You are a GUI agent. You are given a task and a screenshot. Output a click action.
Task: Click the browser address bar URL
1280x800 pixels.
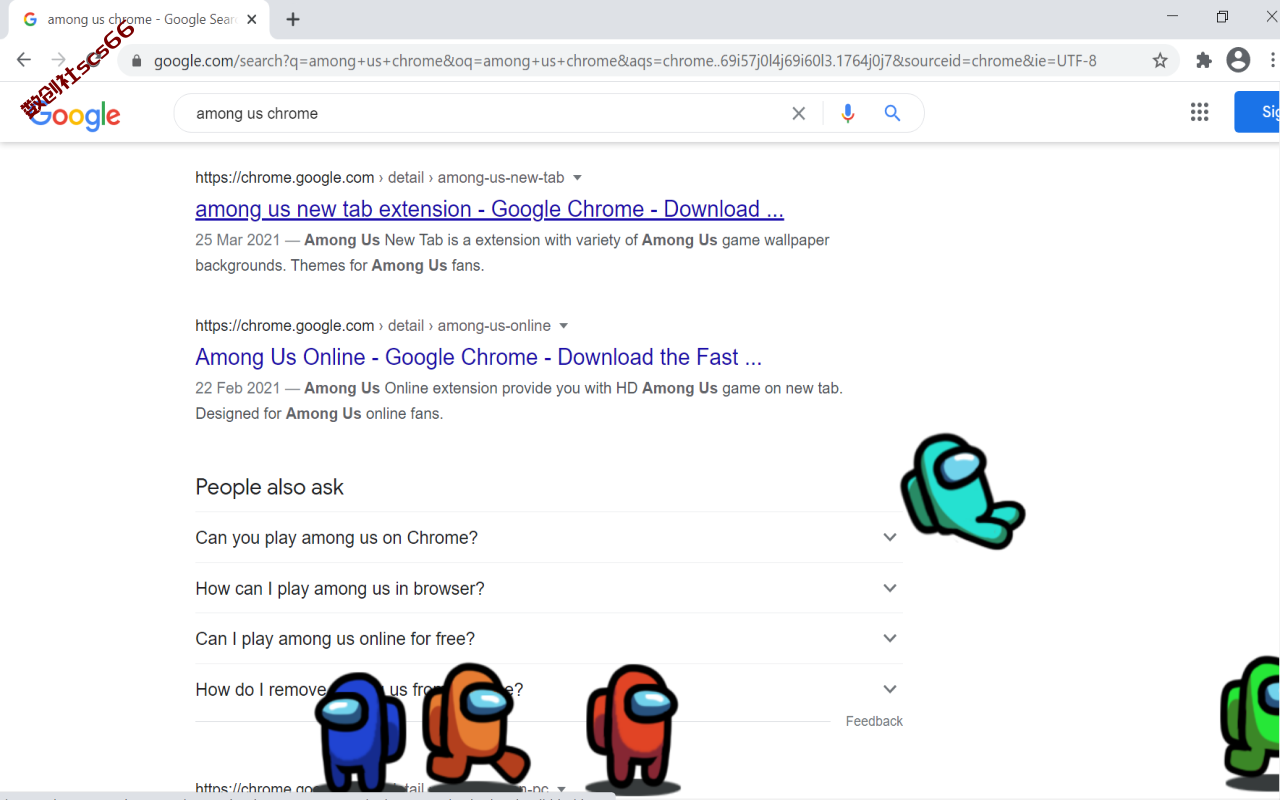625,61
